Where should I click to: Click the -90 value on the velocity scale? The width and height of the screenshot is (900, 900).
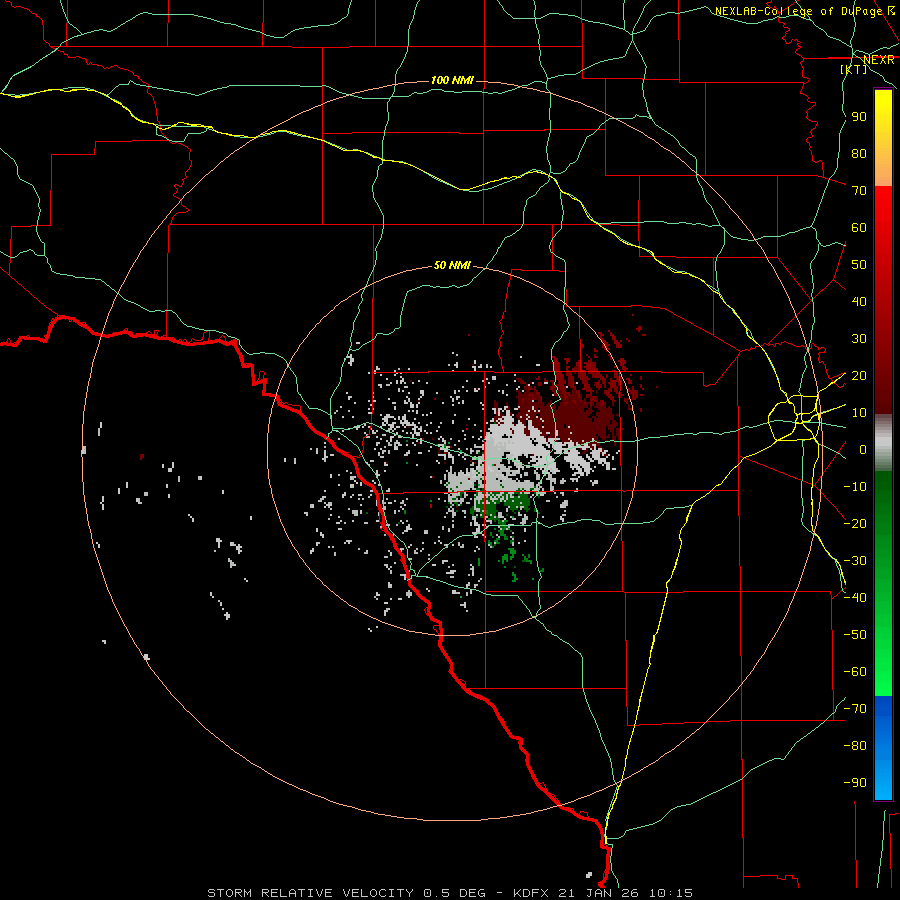point(855,783)
